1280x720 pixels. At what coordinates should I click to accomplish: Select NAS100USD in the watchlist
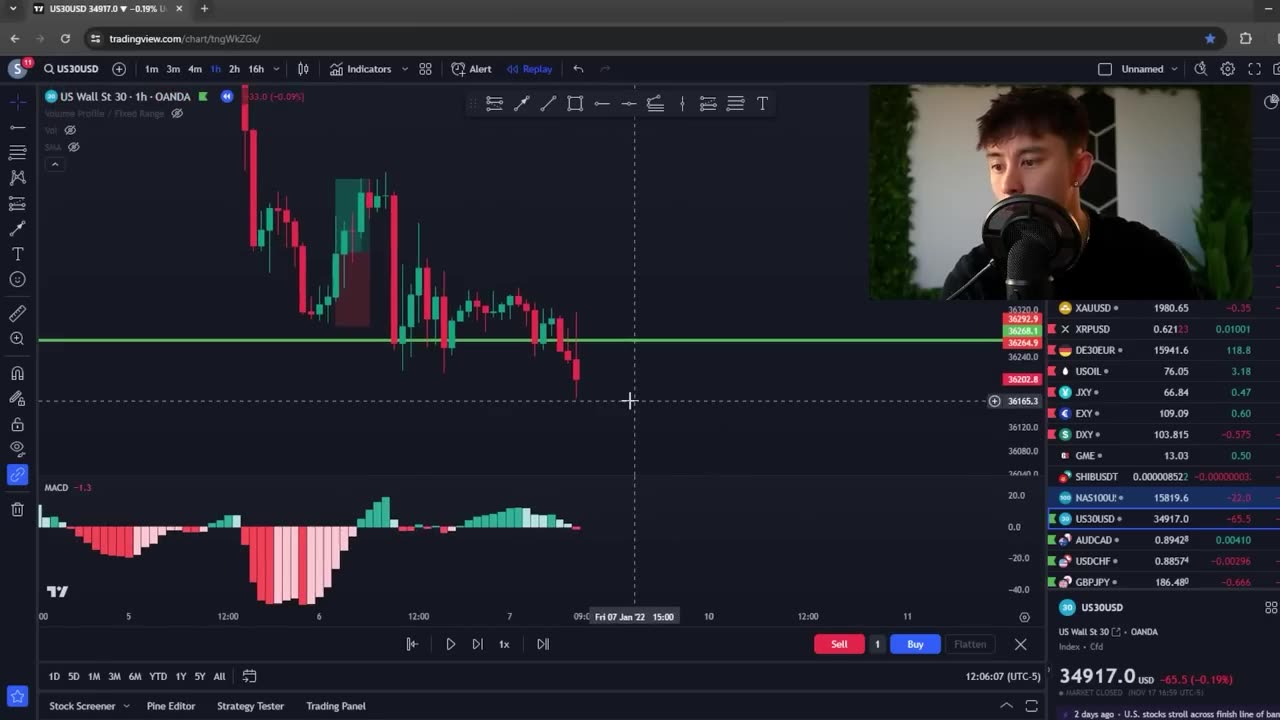(x=1163, y=497)
